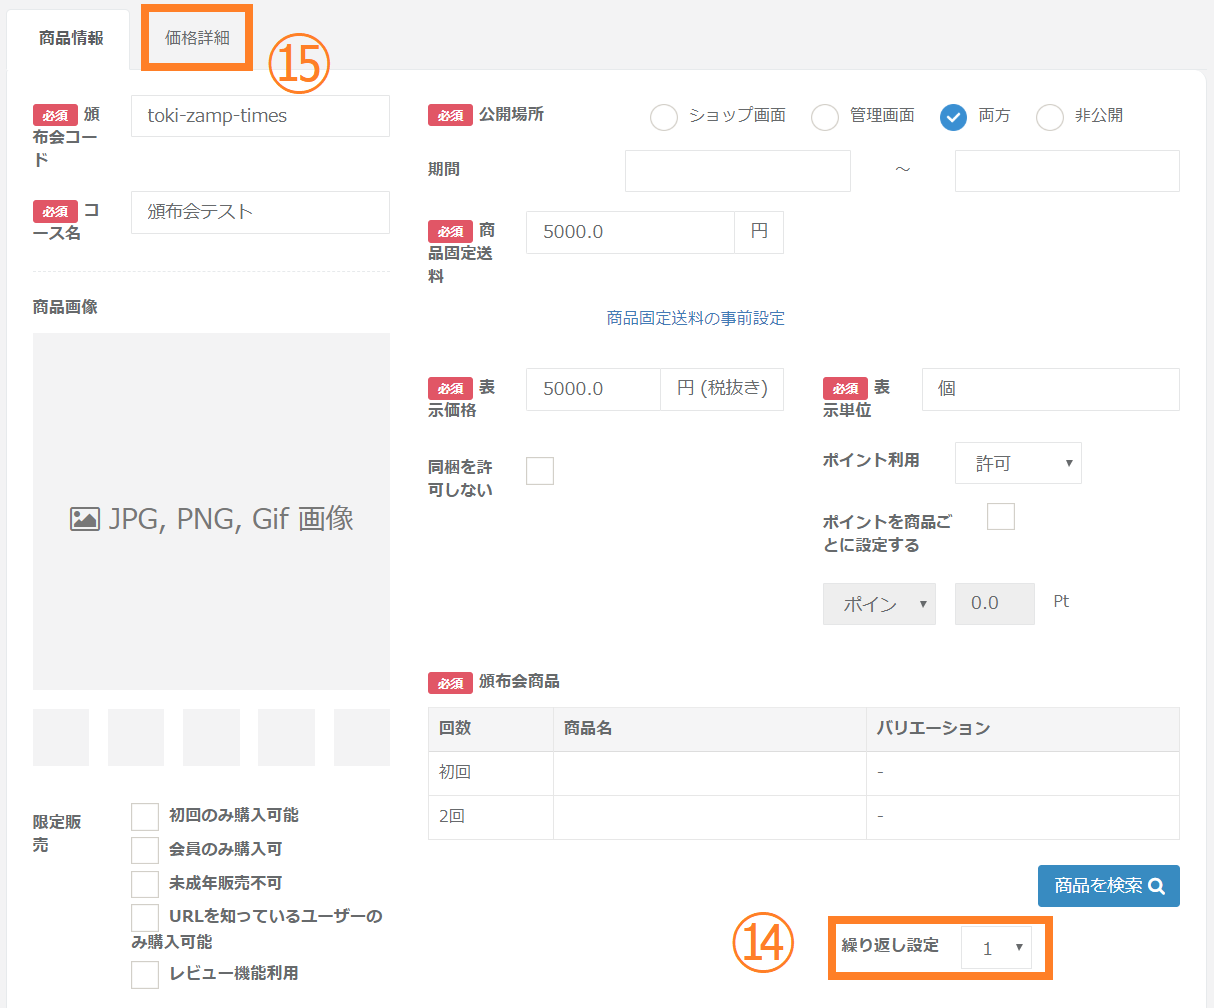Click the image placeholder icon in upload area
The image size is (1214, 1008).
tap(85, 519)
